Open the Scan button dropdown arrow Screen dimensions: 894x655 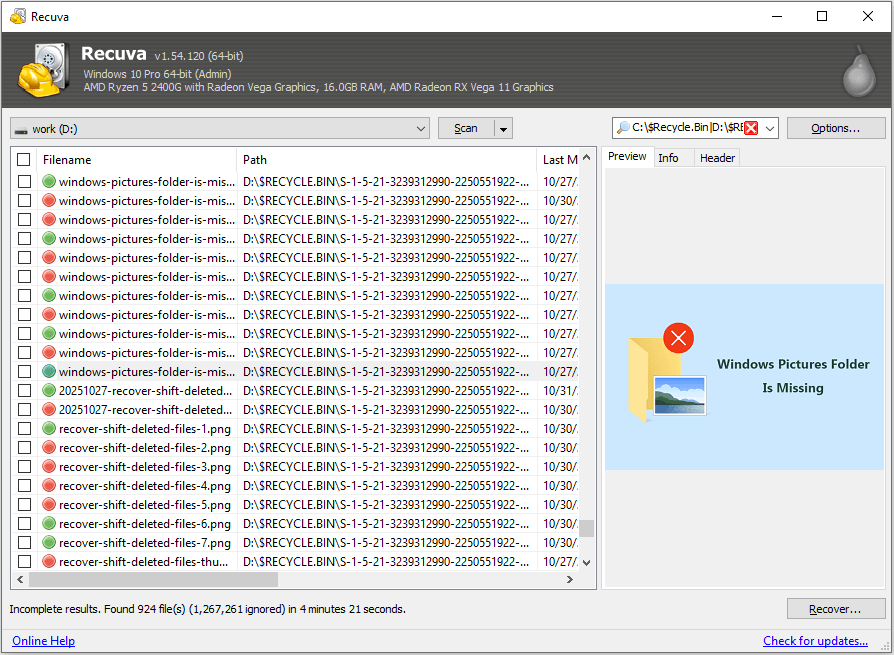tap(503, 129)
